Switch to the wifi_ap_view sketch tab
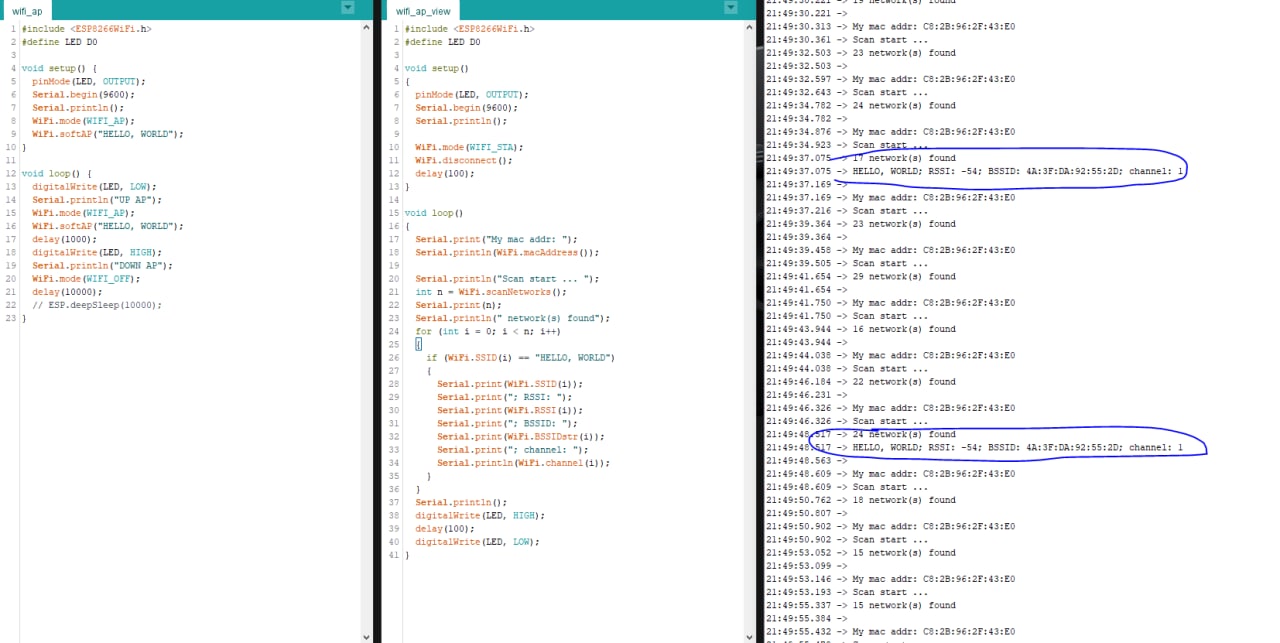This screenshot has height=643, width=1280. click(x=423, y=11)
